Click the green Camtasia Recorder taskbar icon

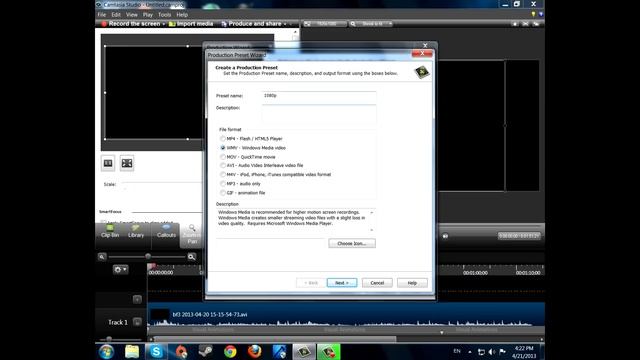329,351
